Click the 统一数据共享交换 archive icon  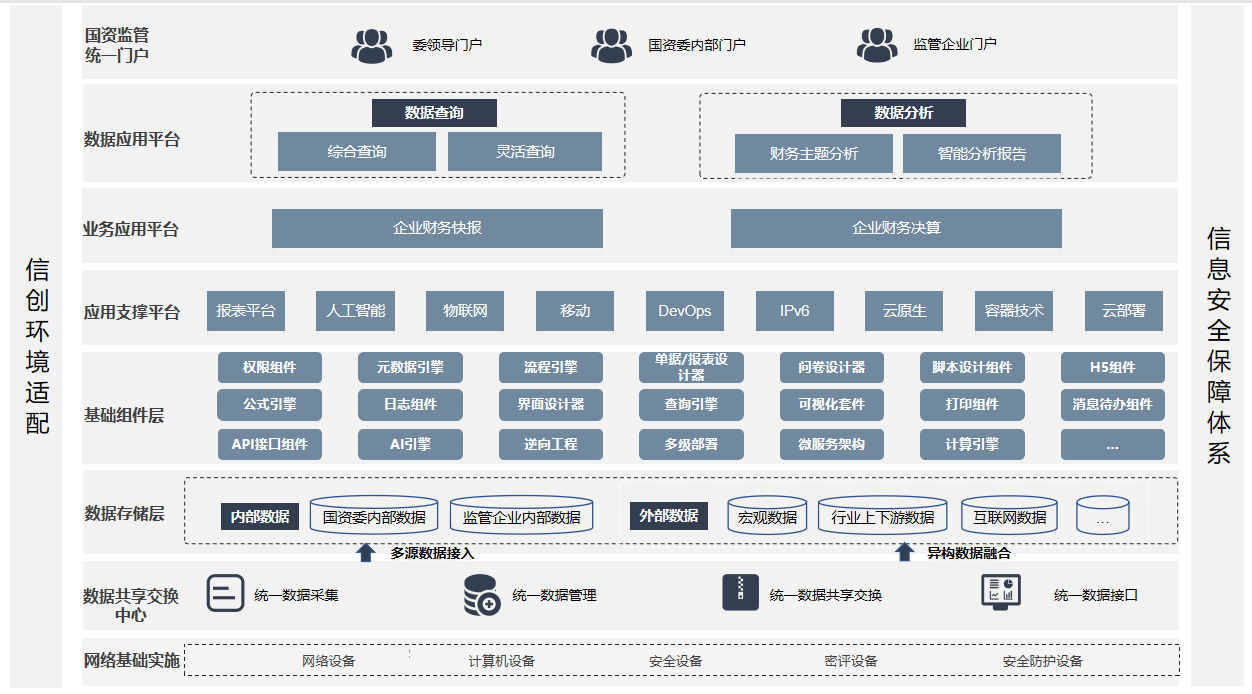click(741, 592)
